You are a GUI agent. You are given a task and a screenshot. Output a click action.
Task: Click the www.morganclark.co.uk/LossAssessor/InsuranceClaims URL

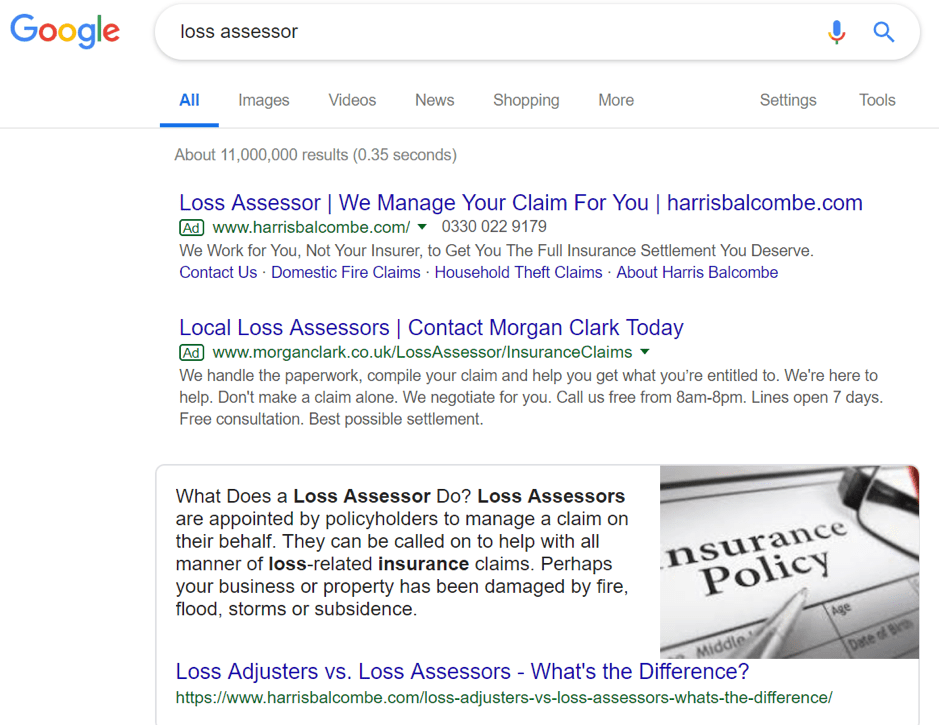422,353
